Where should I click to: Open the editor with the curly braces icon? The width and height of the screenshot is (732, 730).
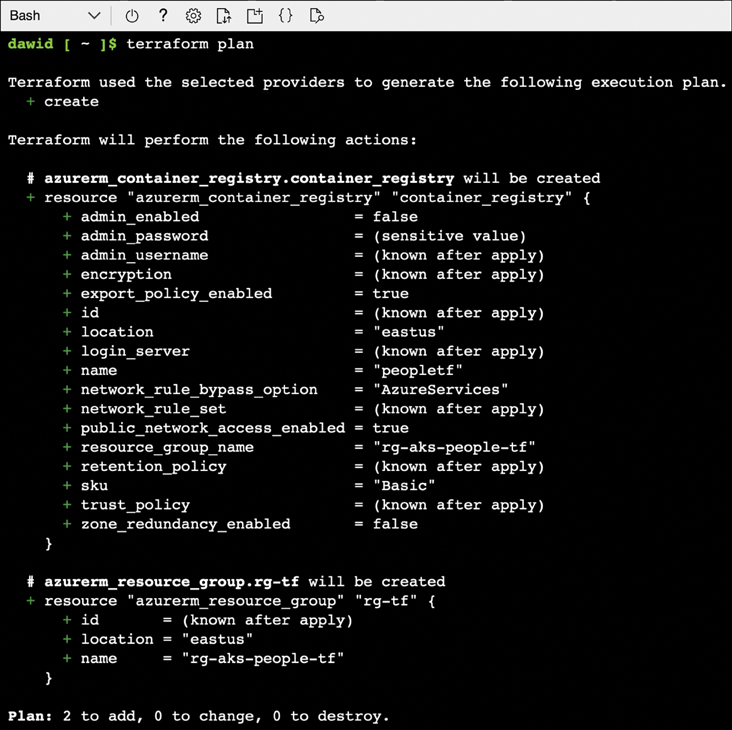[x=286, y=16]
